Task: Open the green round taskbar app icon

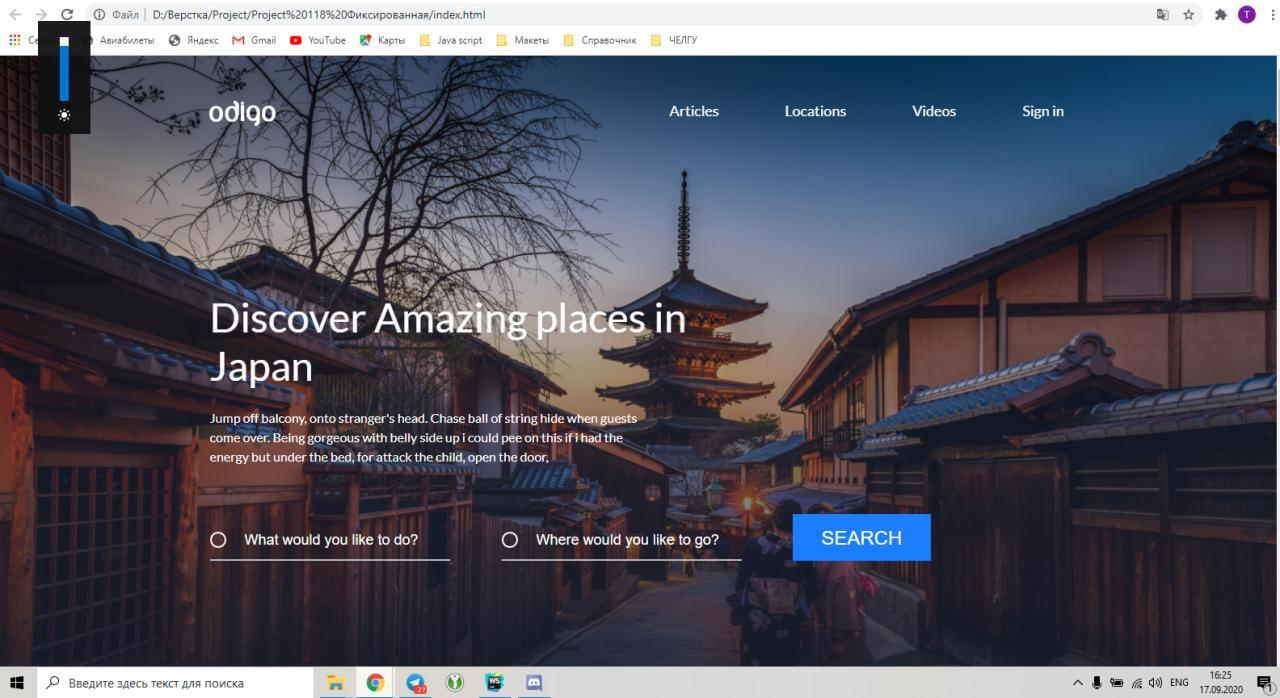Action: [455, 683]
